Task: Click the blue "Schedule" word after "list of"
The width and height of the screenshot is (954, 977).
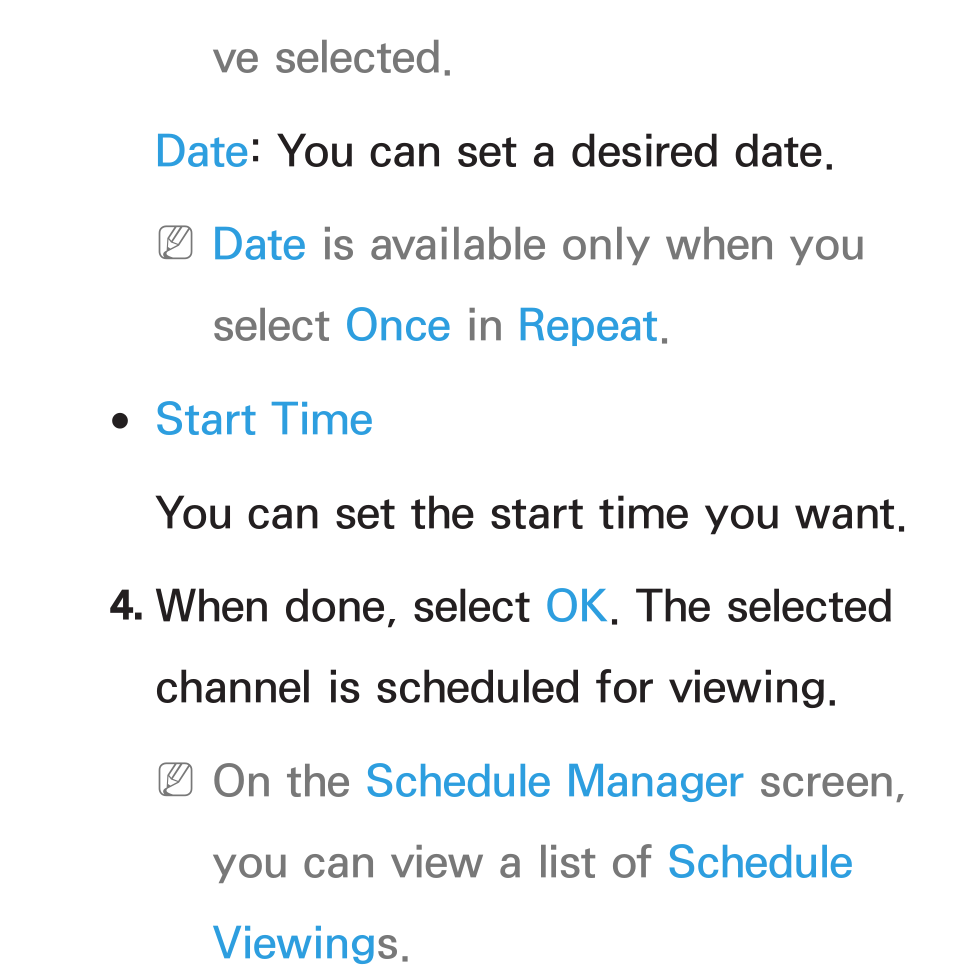Action: point(760,862)
